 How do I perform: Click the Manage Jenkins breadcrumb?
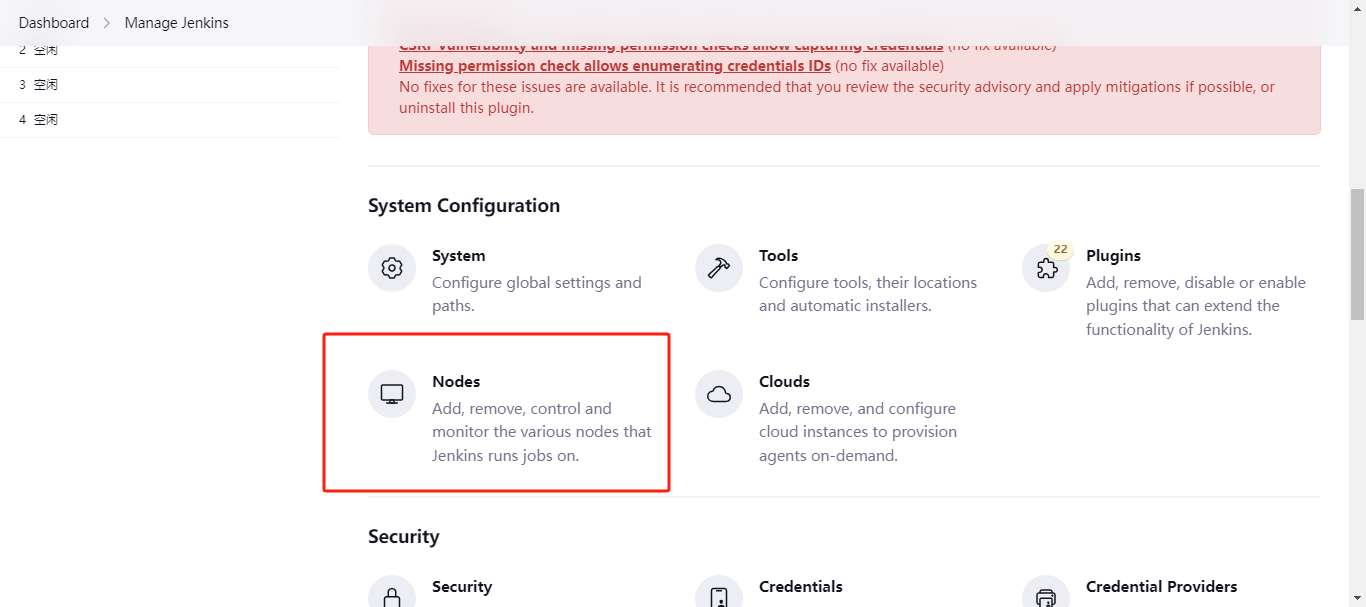pyautogui.click(x=176, y=22)
